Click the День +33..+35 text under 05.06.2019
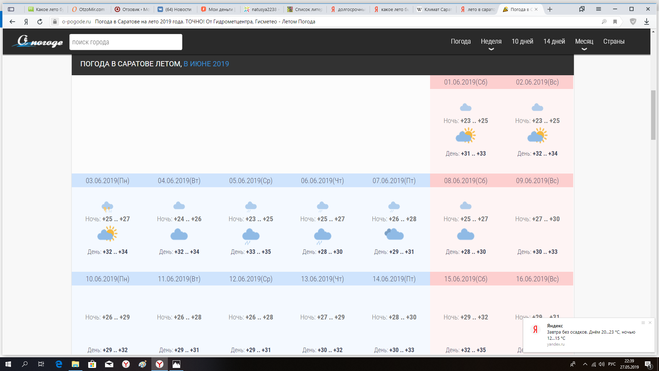Screen dimensions: 659x371 click(x=251, y=252)
